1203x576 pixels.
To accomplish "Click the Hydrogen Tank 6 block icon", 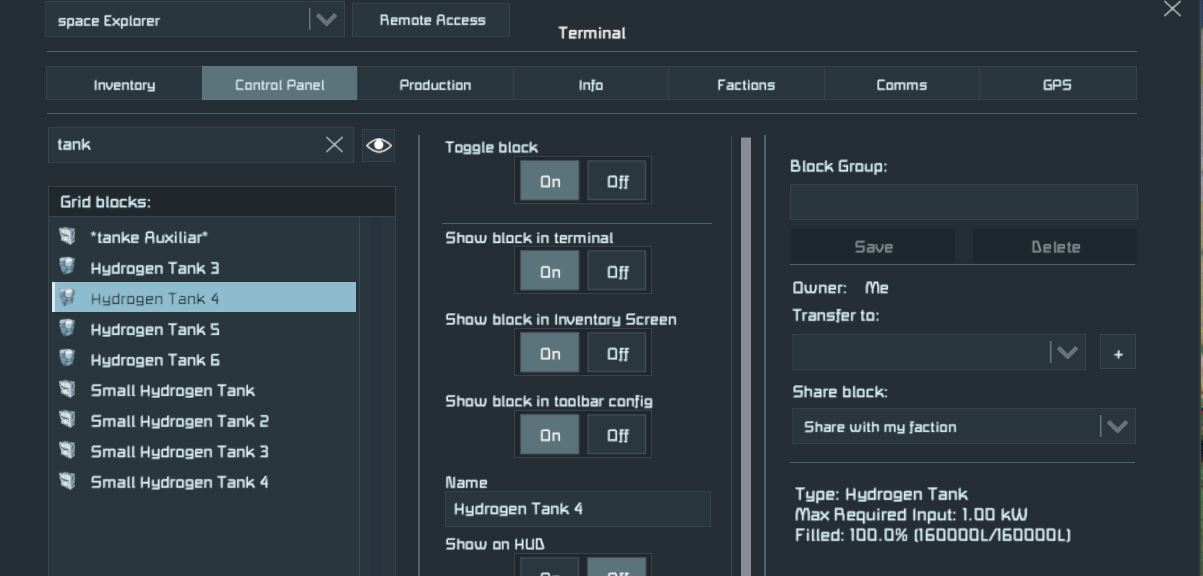I will click(67, 359).
